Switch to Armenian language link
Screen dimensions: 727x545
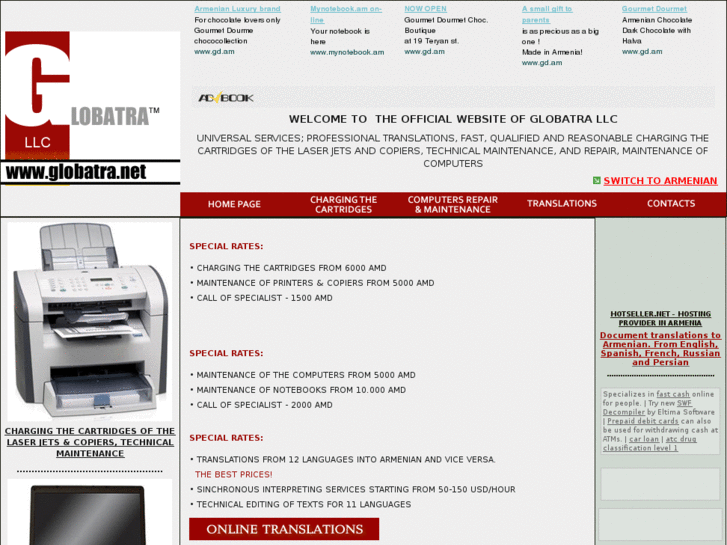(660, 181)
